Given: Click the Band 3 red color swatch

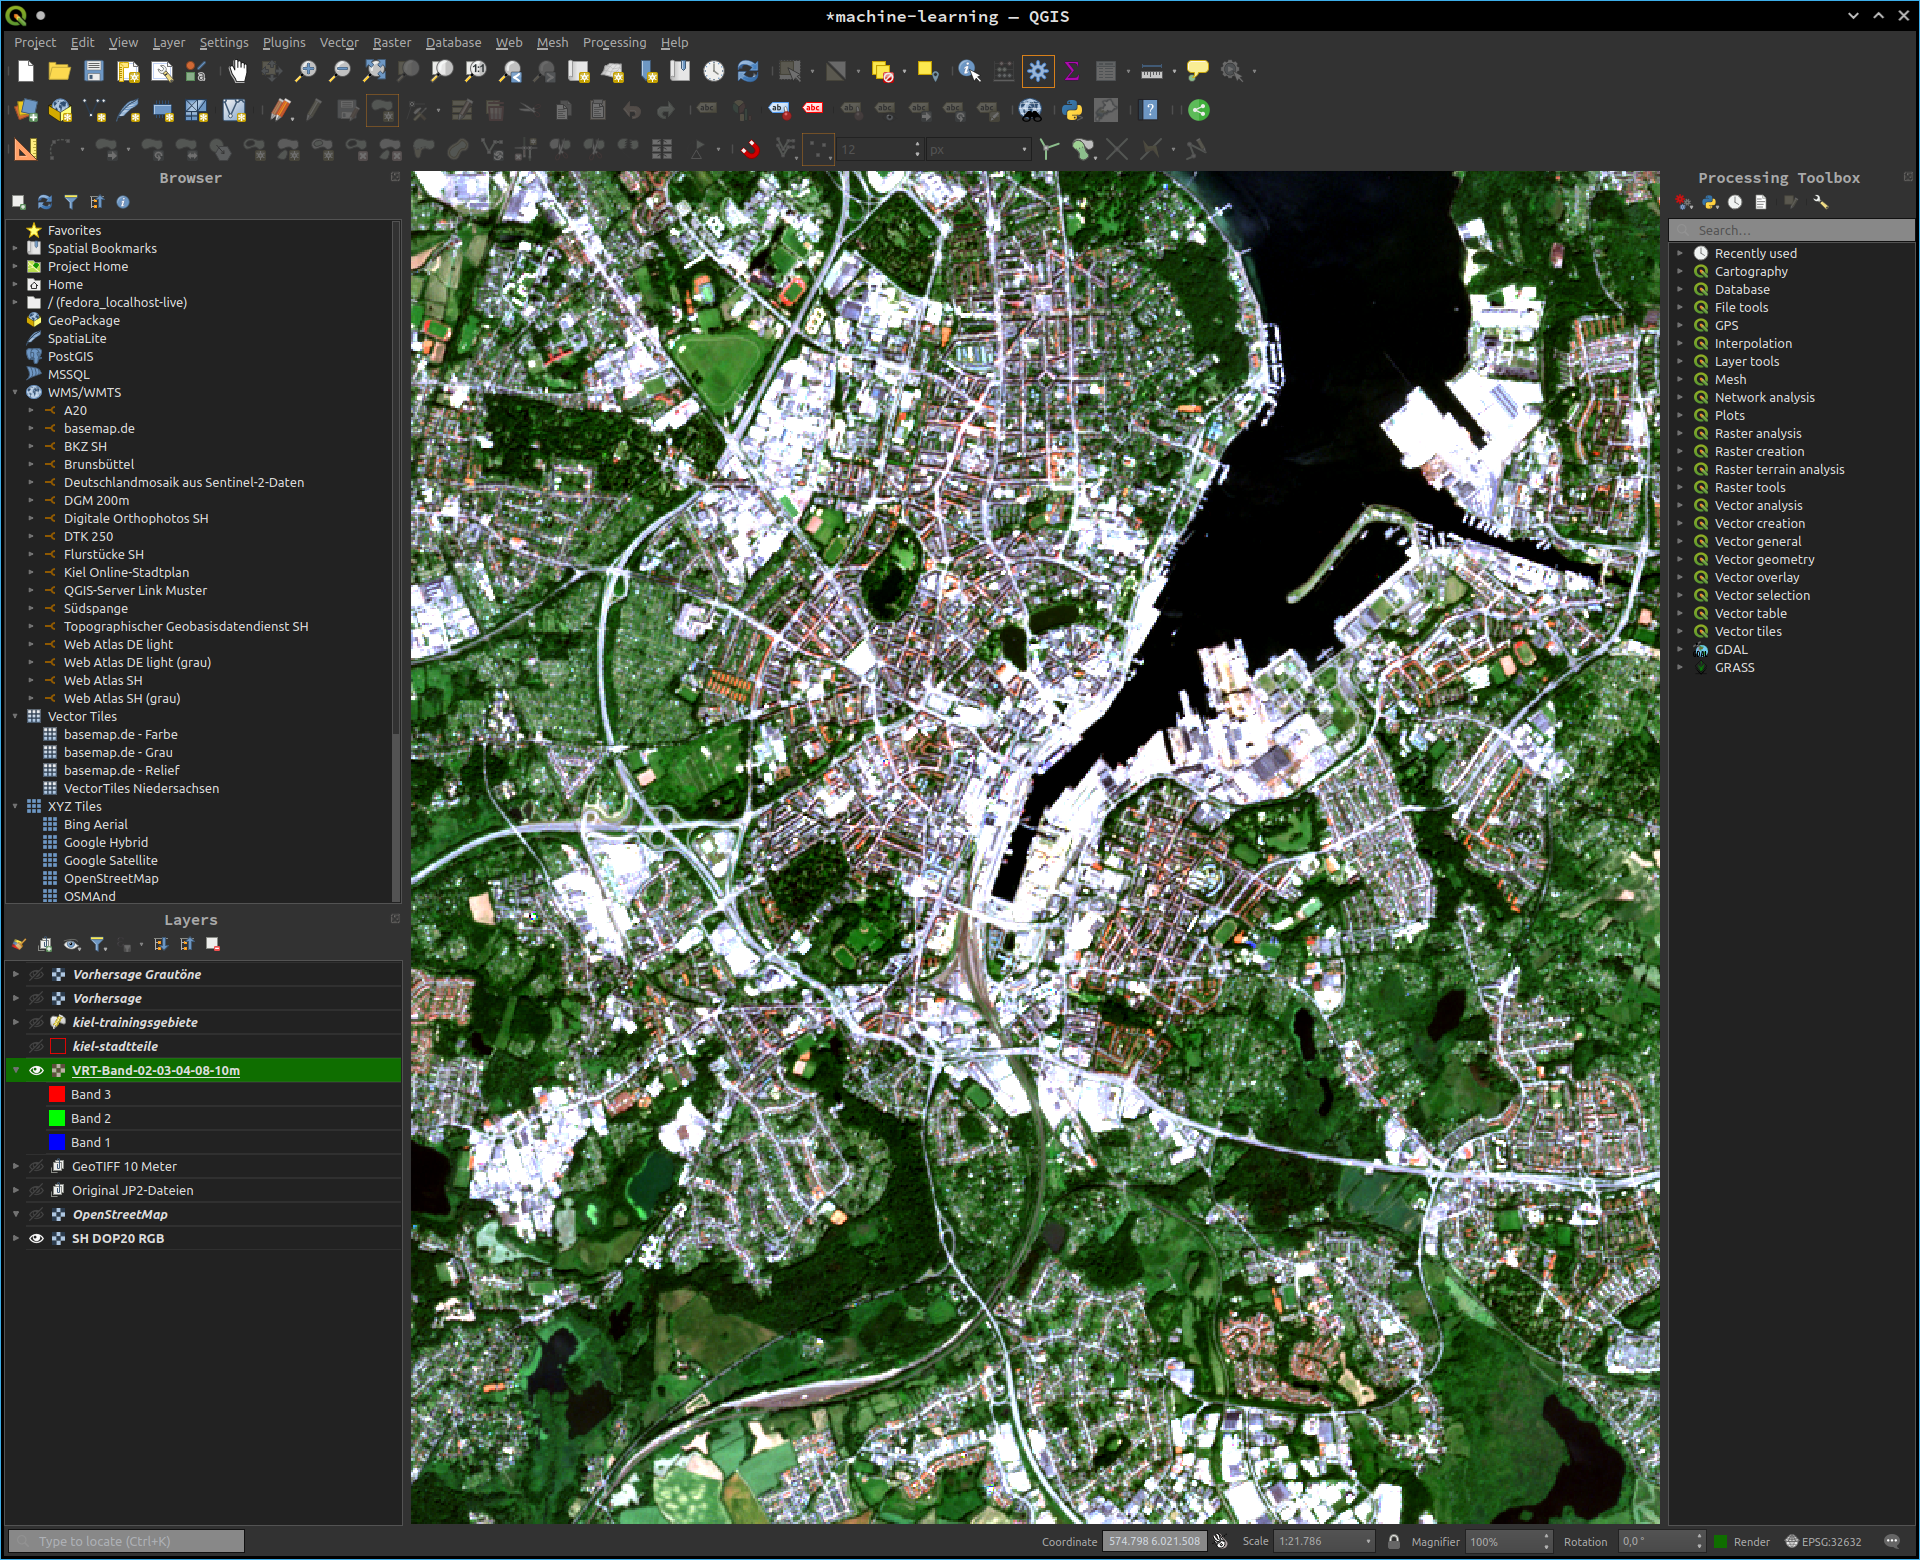Looking at the screenshot, I should 57,1094.
